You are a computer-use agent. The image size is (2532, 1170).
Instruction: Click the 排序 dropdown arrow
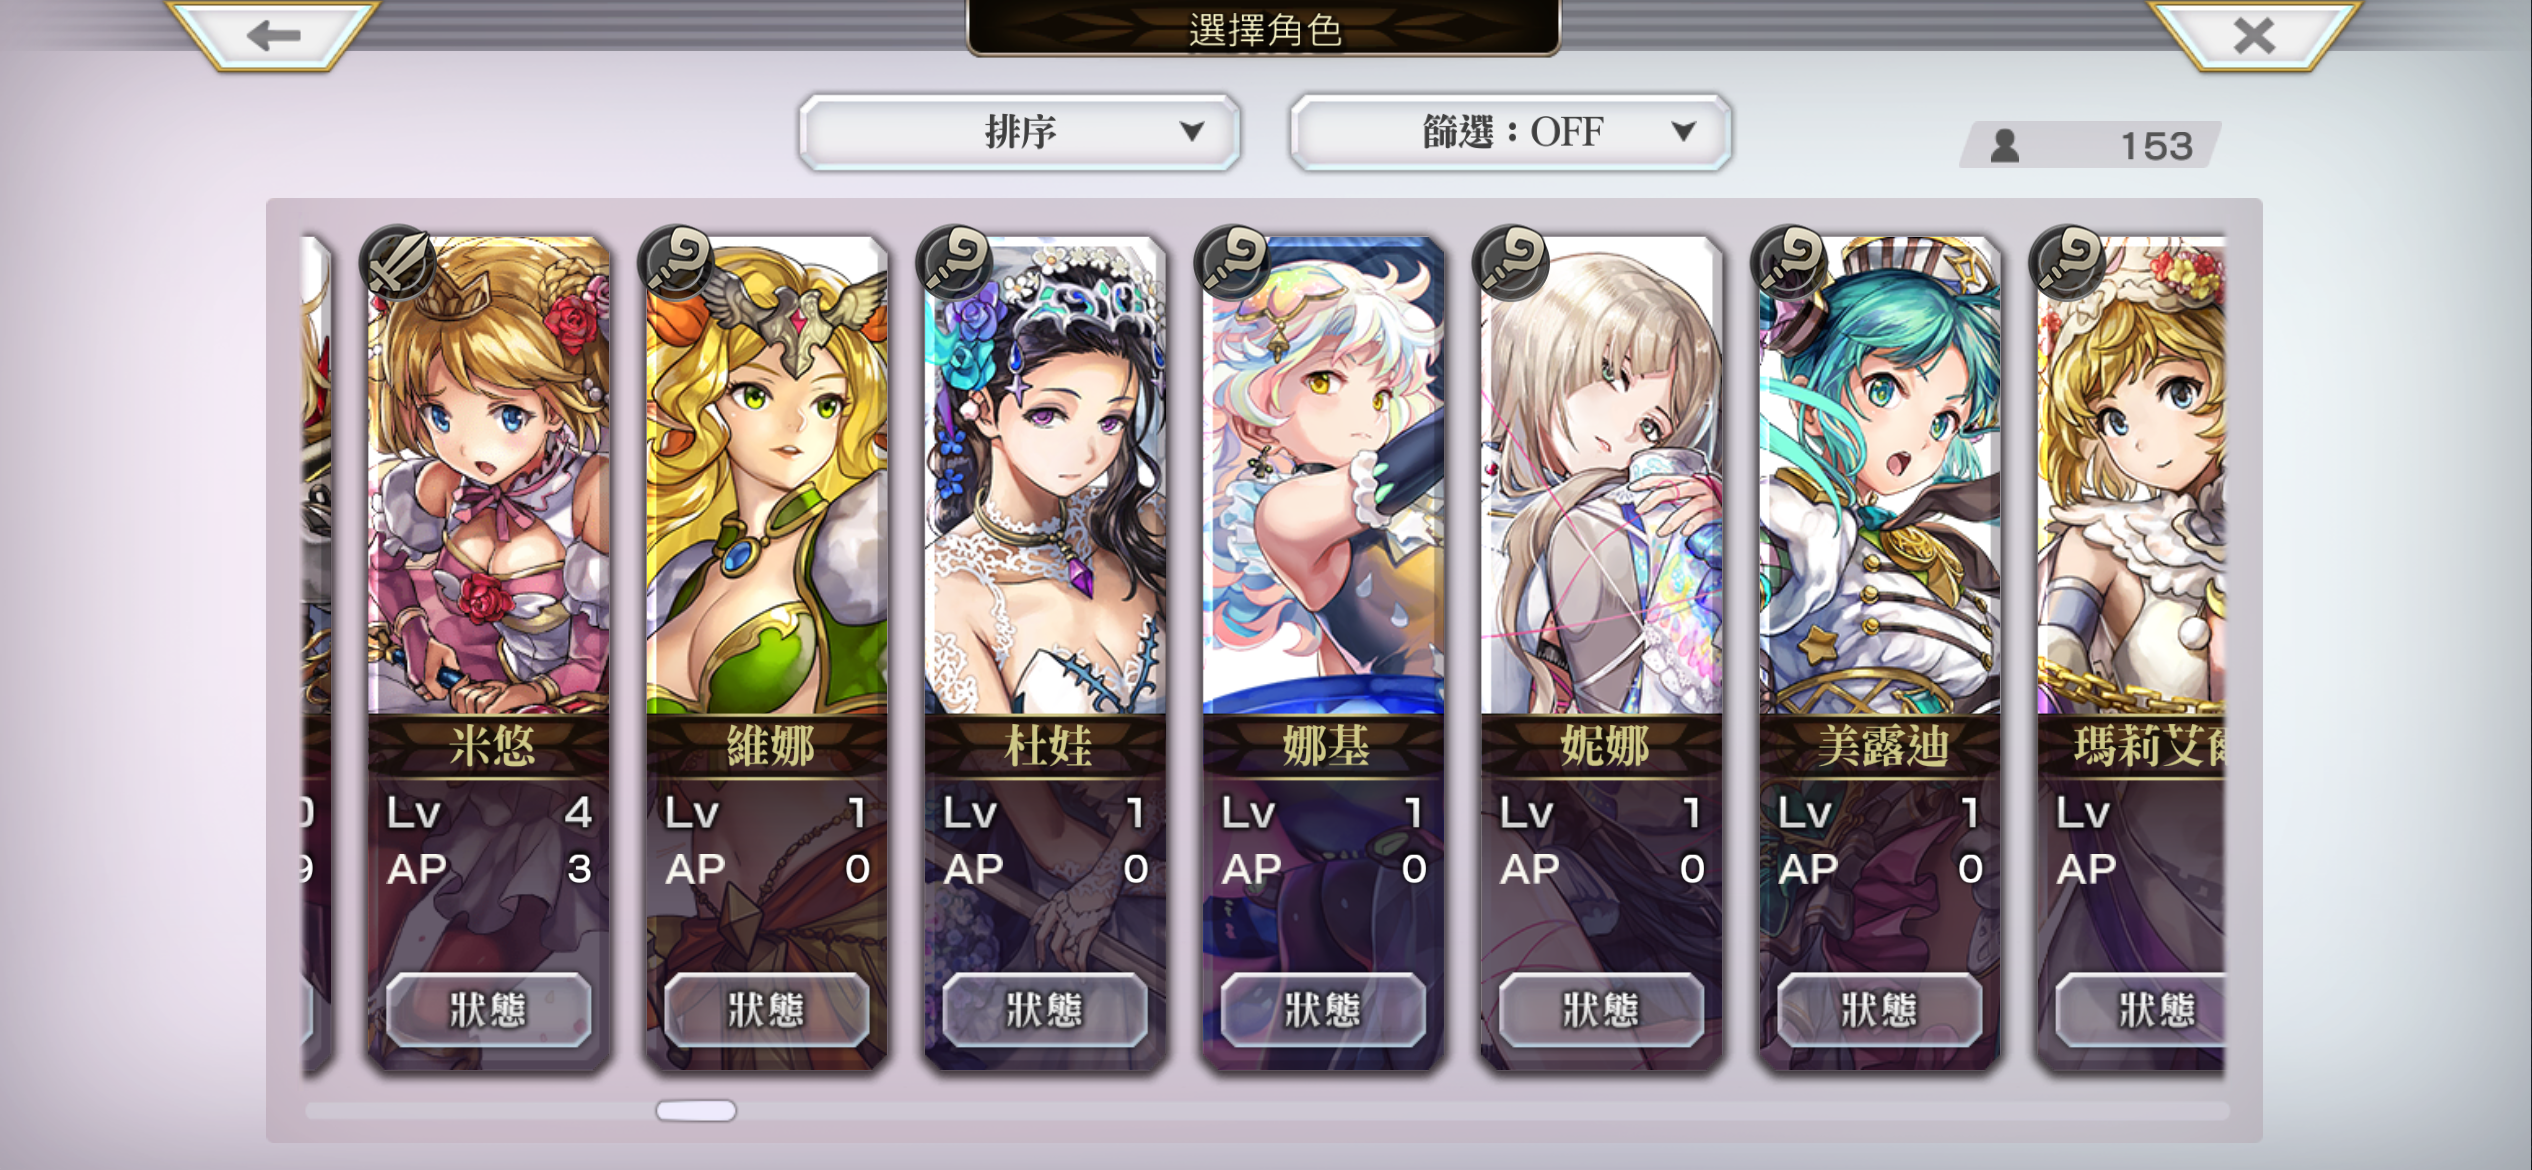pos(1191,131)
